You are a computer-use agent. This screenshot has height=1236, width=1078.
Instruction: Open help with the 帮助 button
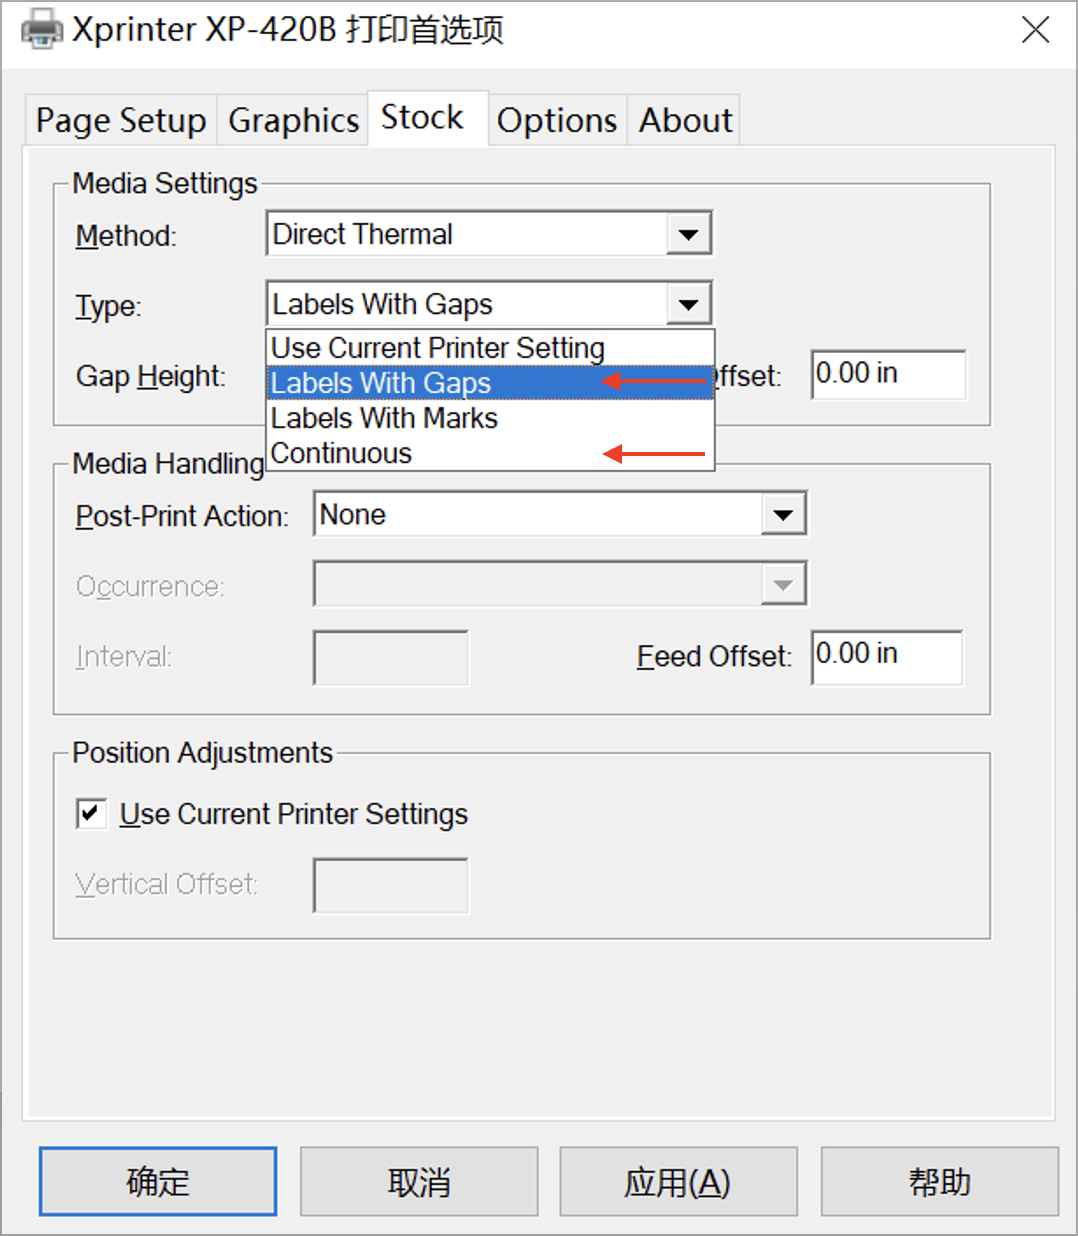pyautogui.click(x=939, y=1182)
